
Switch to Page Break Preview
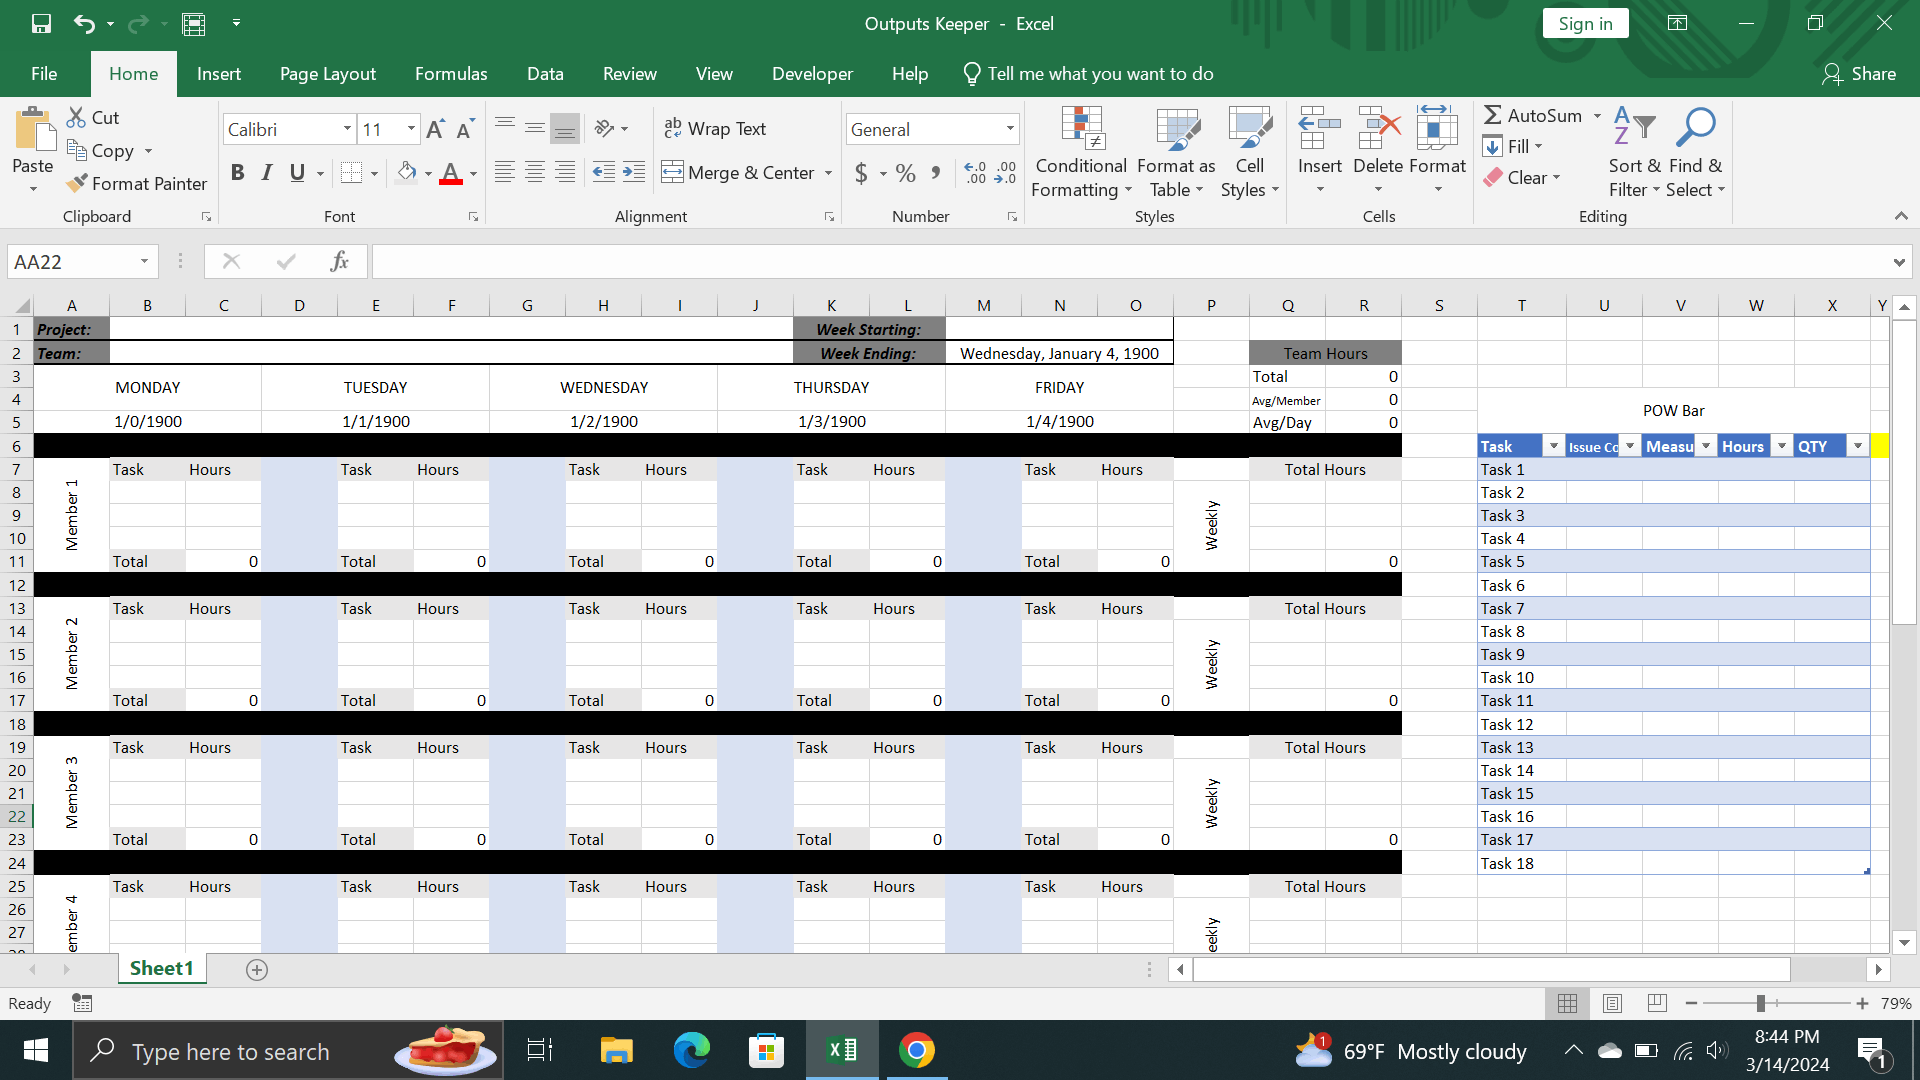pos(1657,1003)
